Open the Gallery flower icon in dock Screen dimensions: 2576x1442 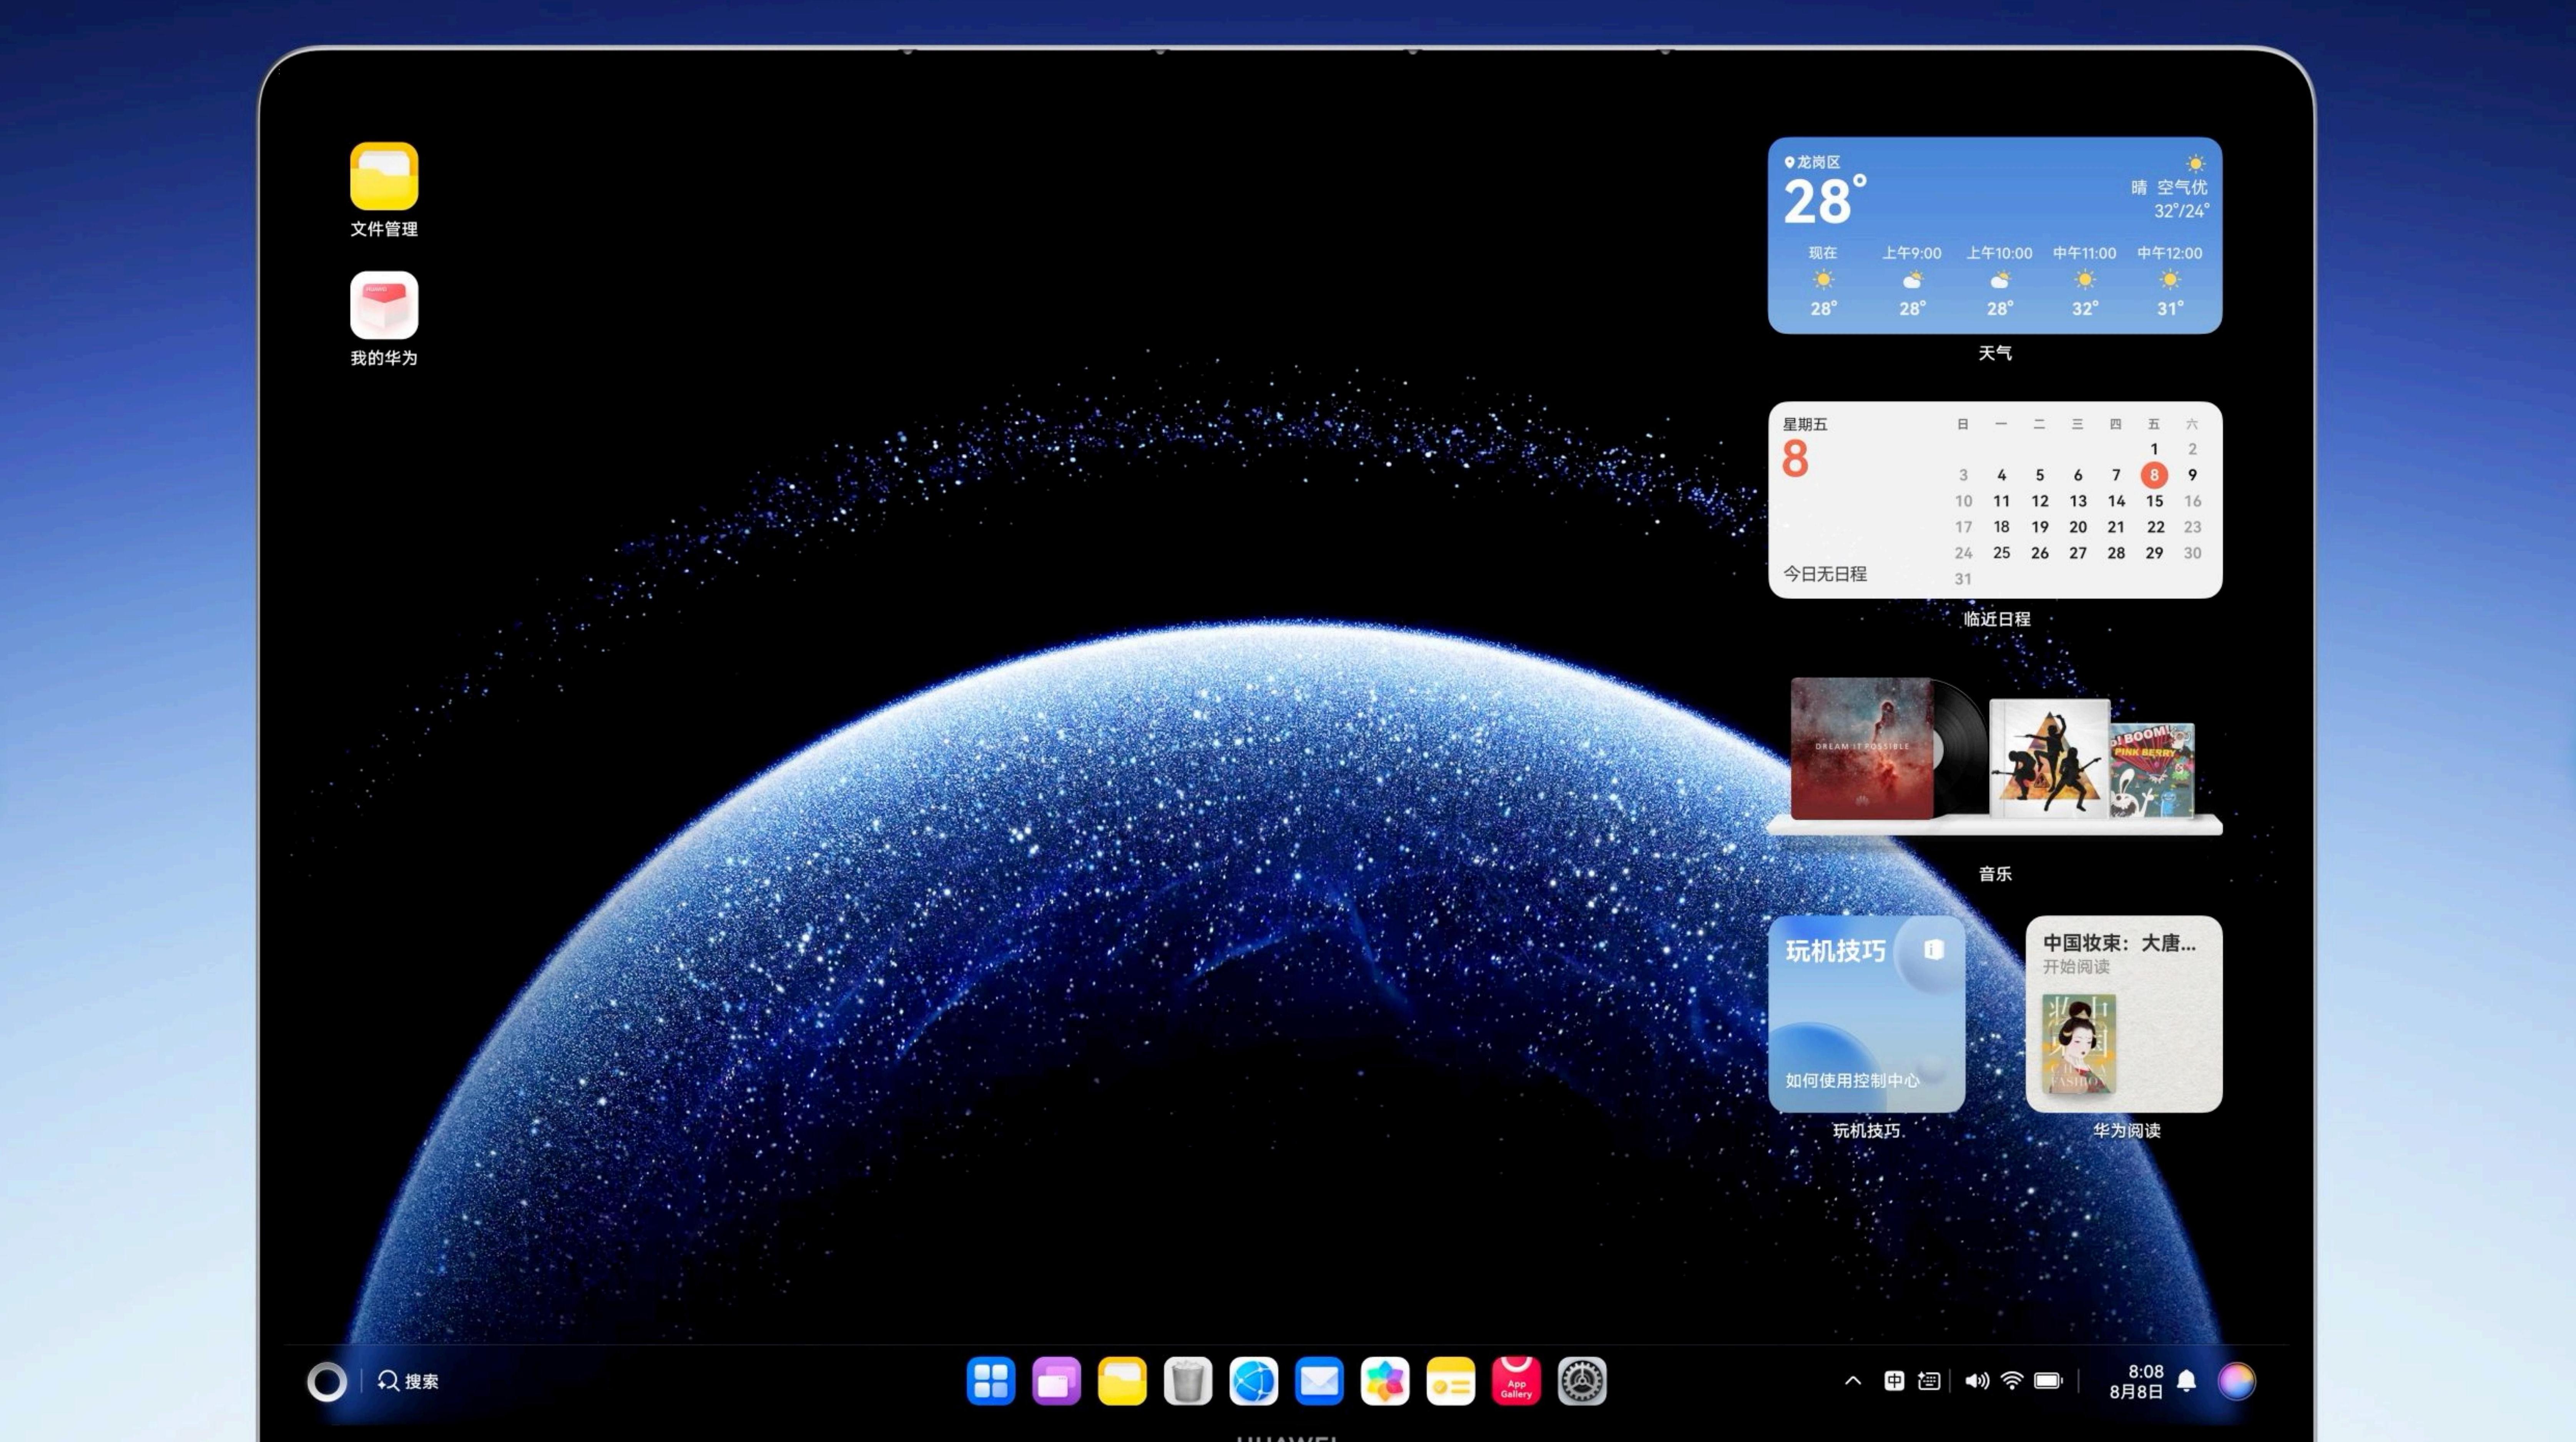pyautogui.click(x=1385, y=1381)
